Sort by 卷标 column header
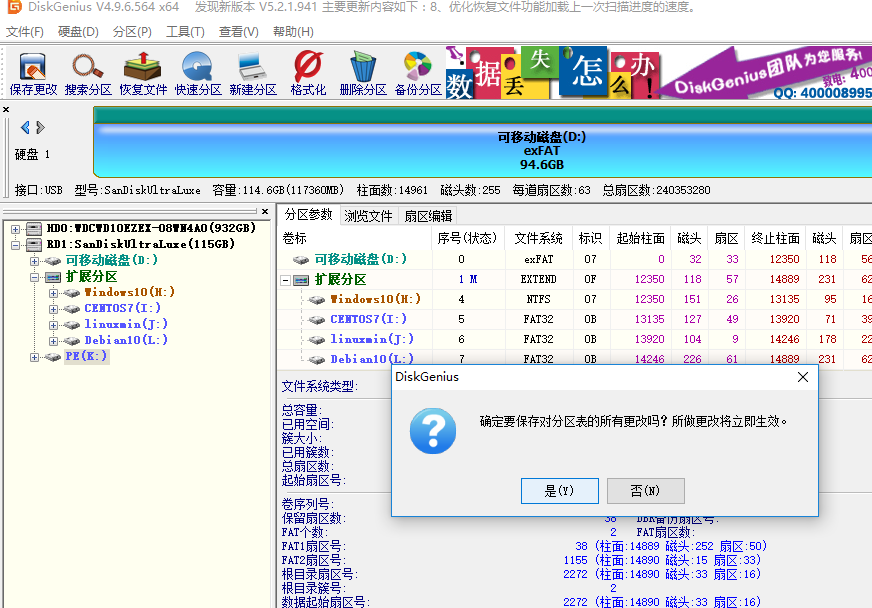The height and width of the screenshot is (608, 872). click(355, 239)
